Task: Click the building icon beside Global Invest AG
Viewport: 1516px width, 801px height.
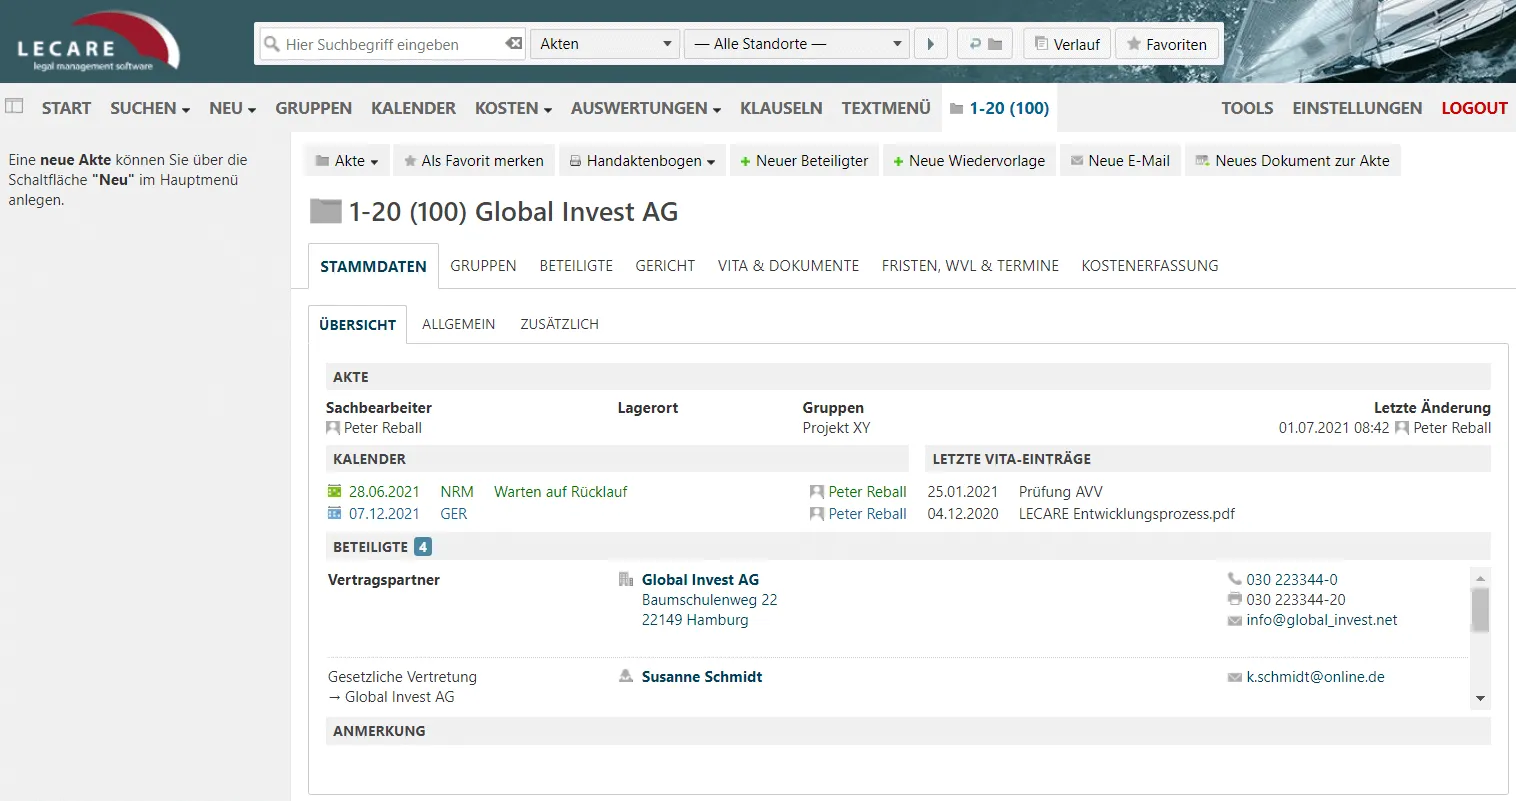Action: pos(626,579)
